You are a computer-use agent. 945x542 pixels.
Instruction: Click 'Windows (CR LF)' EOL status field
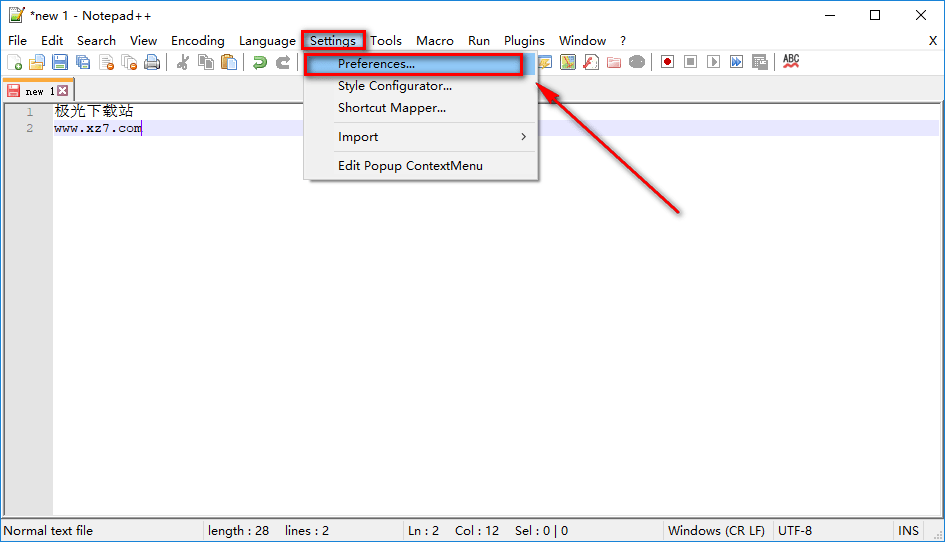point(716,531)
